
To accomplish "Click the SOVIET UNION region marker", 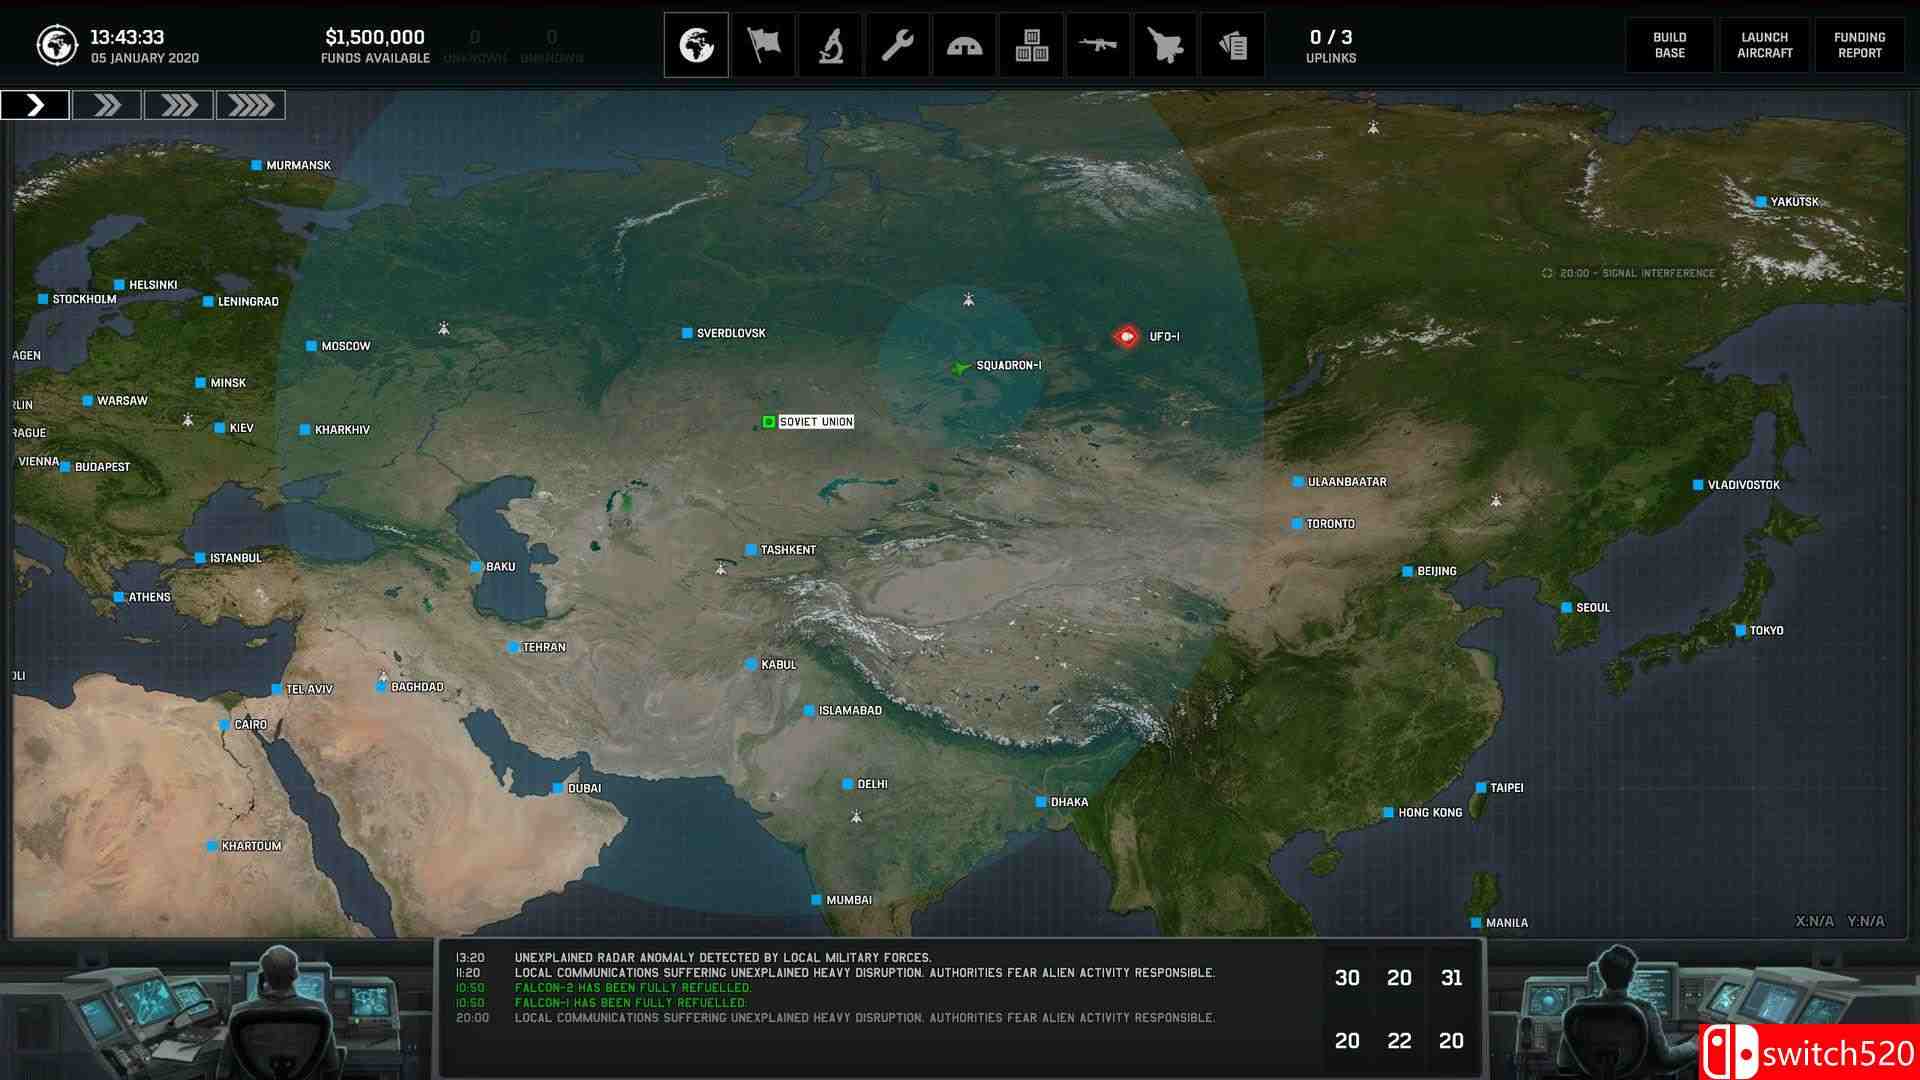I will [x=770, y=421].
